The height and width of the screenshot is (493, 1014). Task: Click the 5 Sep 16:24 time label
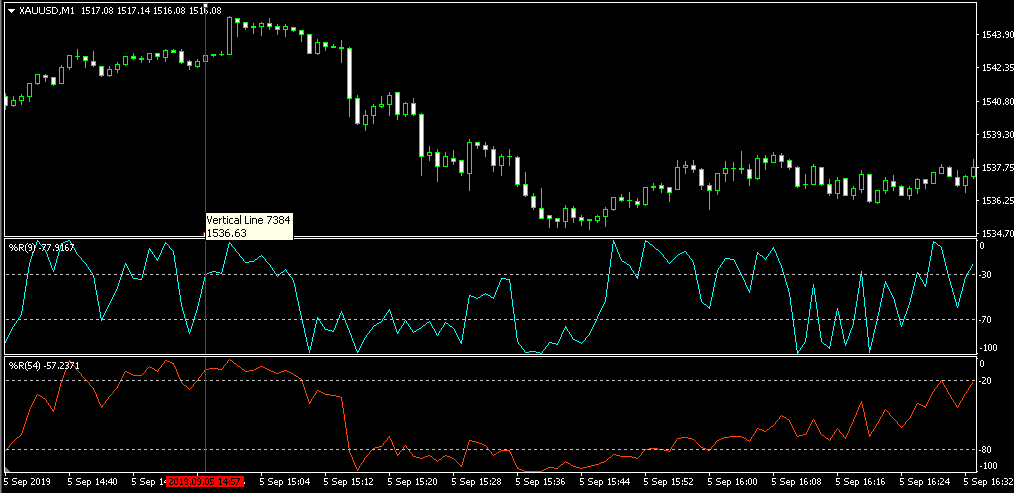click(x=920, y=482)
